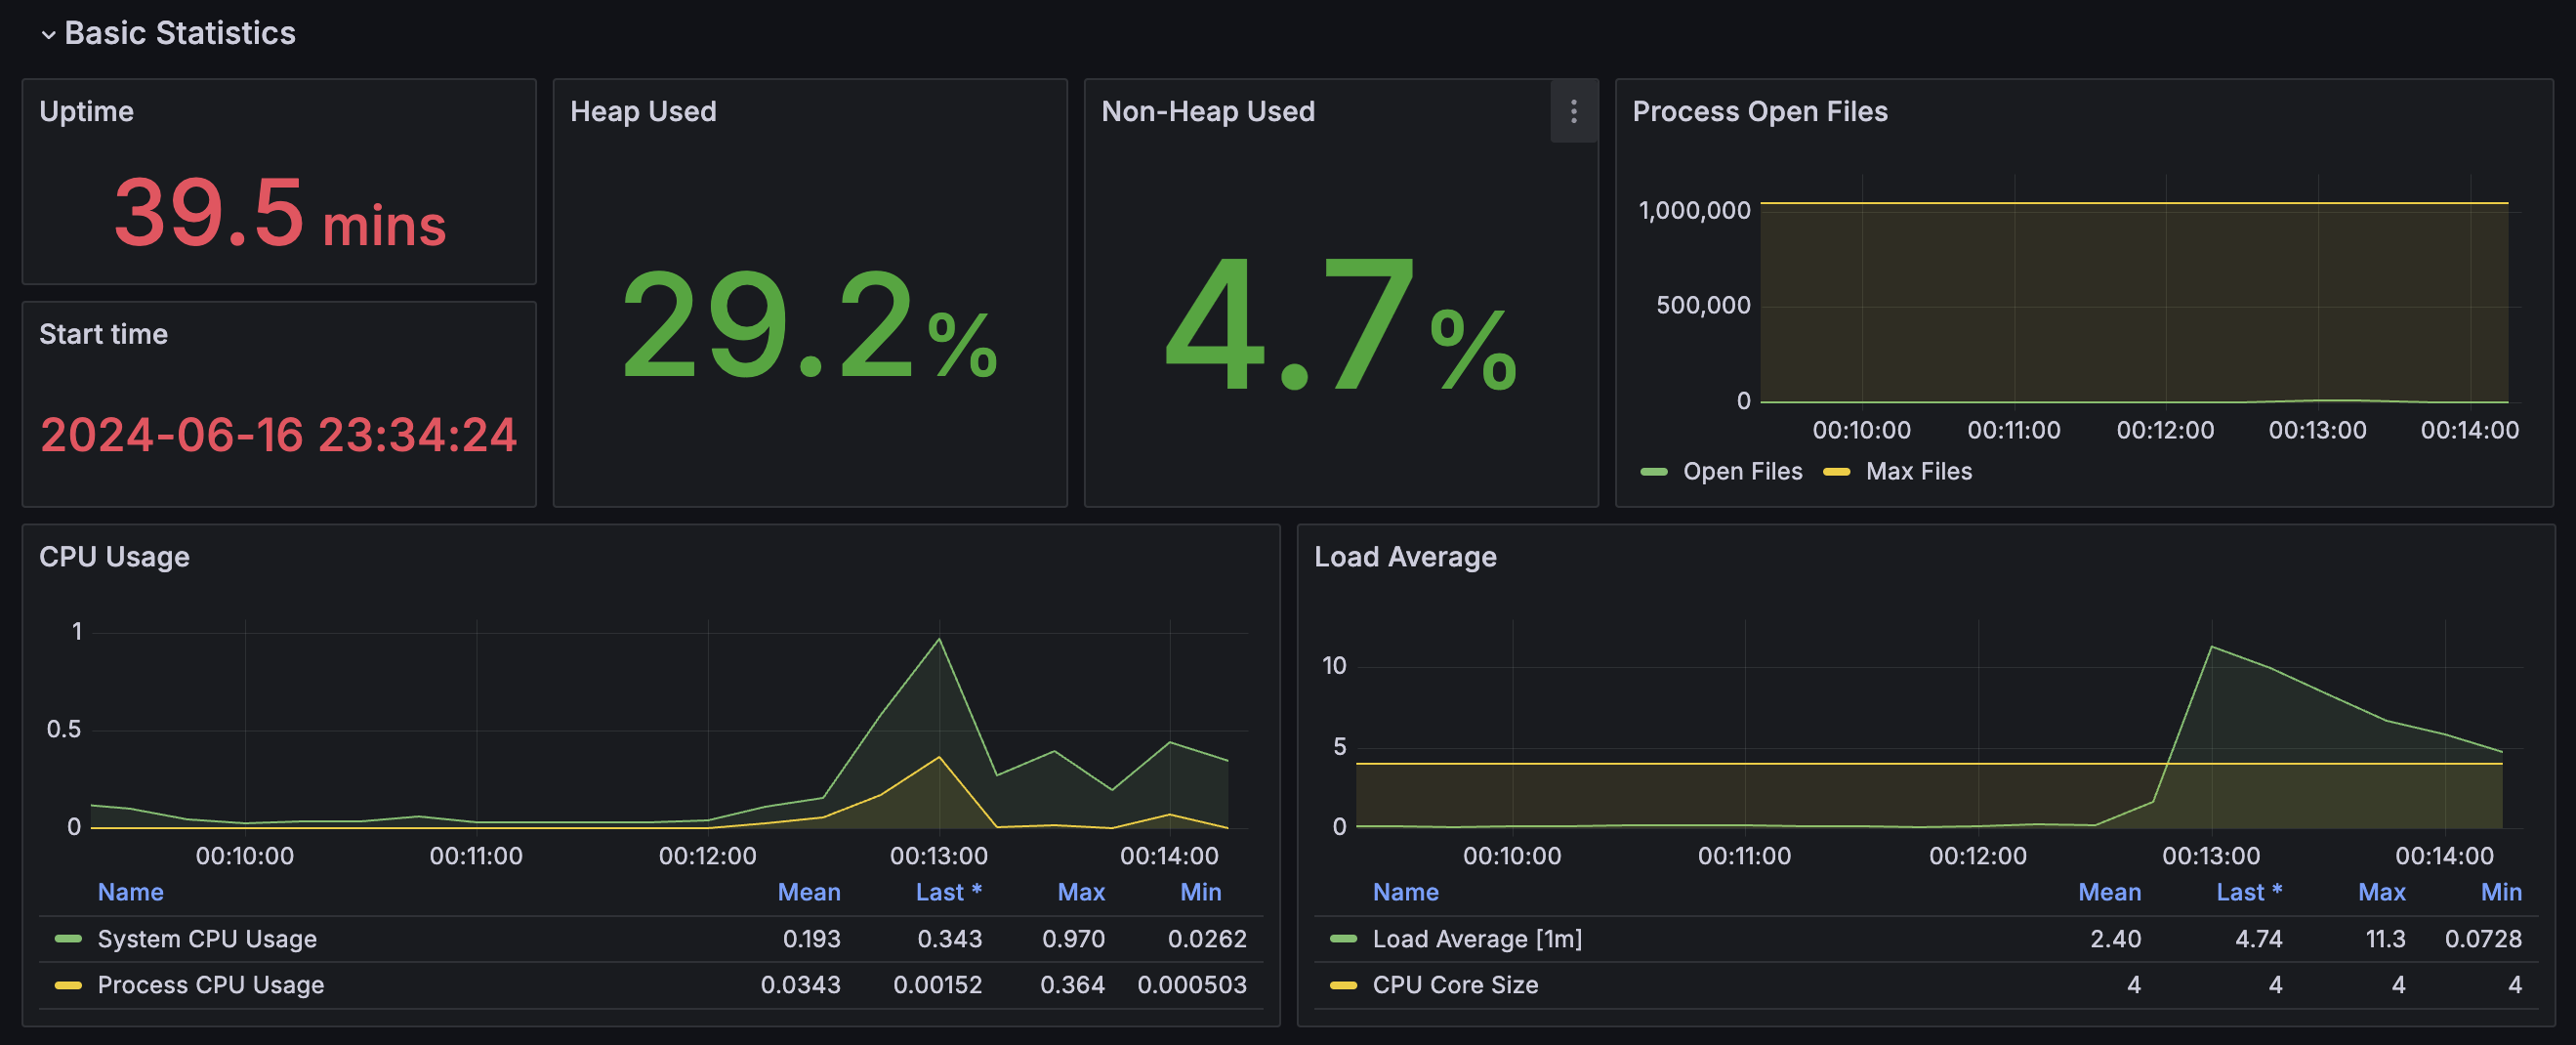Click the CPU Usage peak at 00:13:00
The height and width of the screenshot is (1045, 2576).
[x=939, y=639]
